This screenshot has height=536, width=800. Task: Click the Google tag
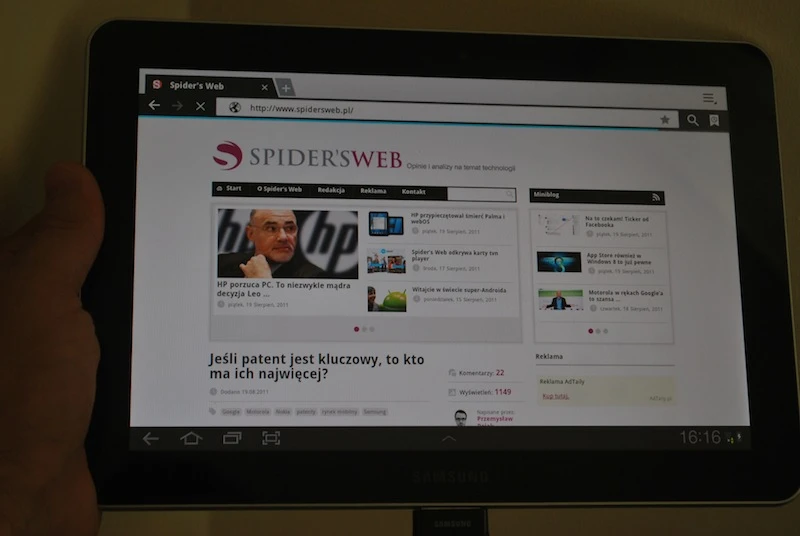click(x=231, y=412)
